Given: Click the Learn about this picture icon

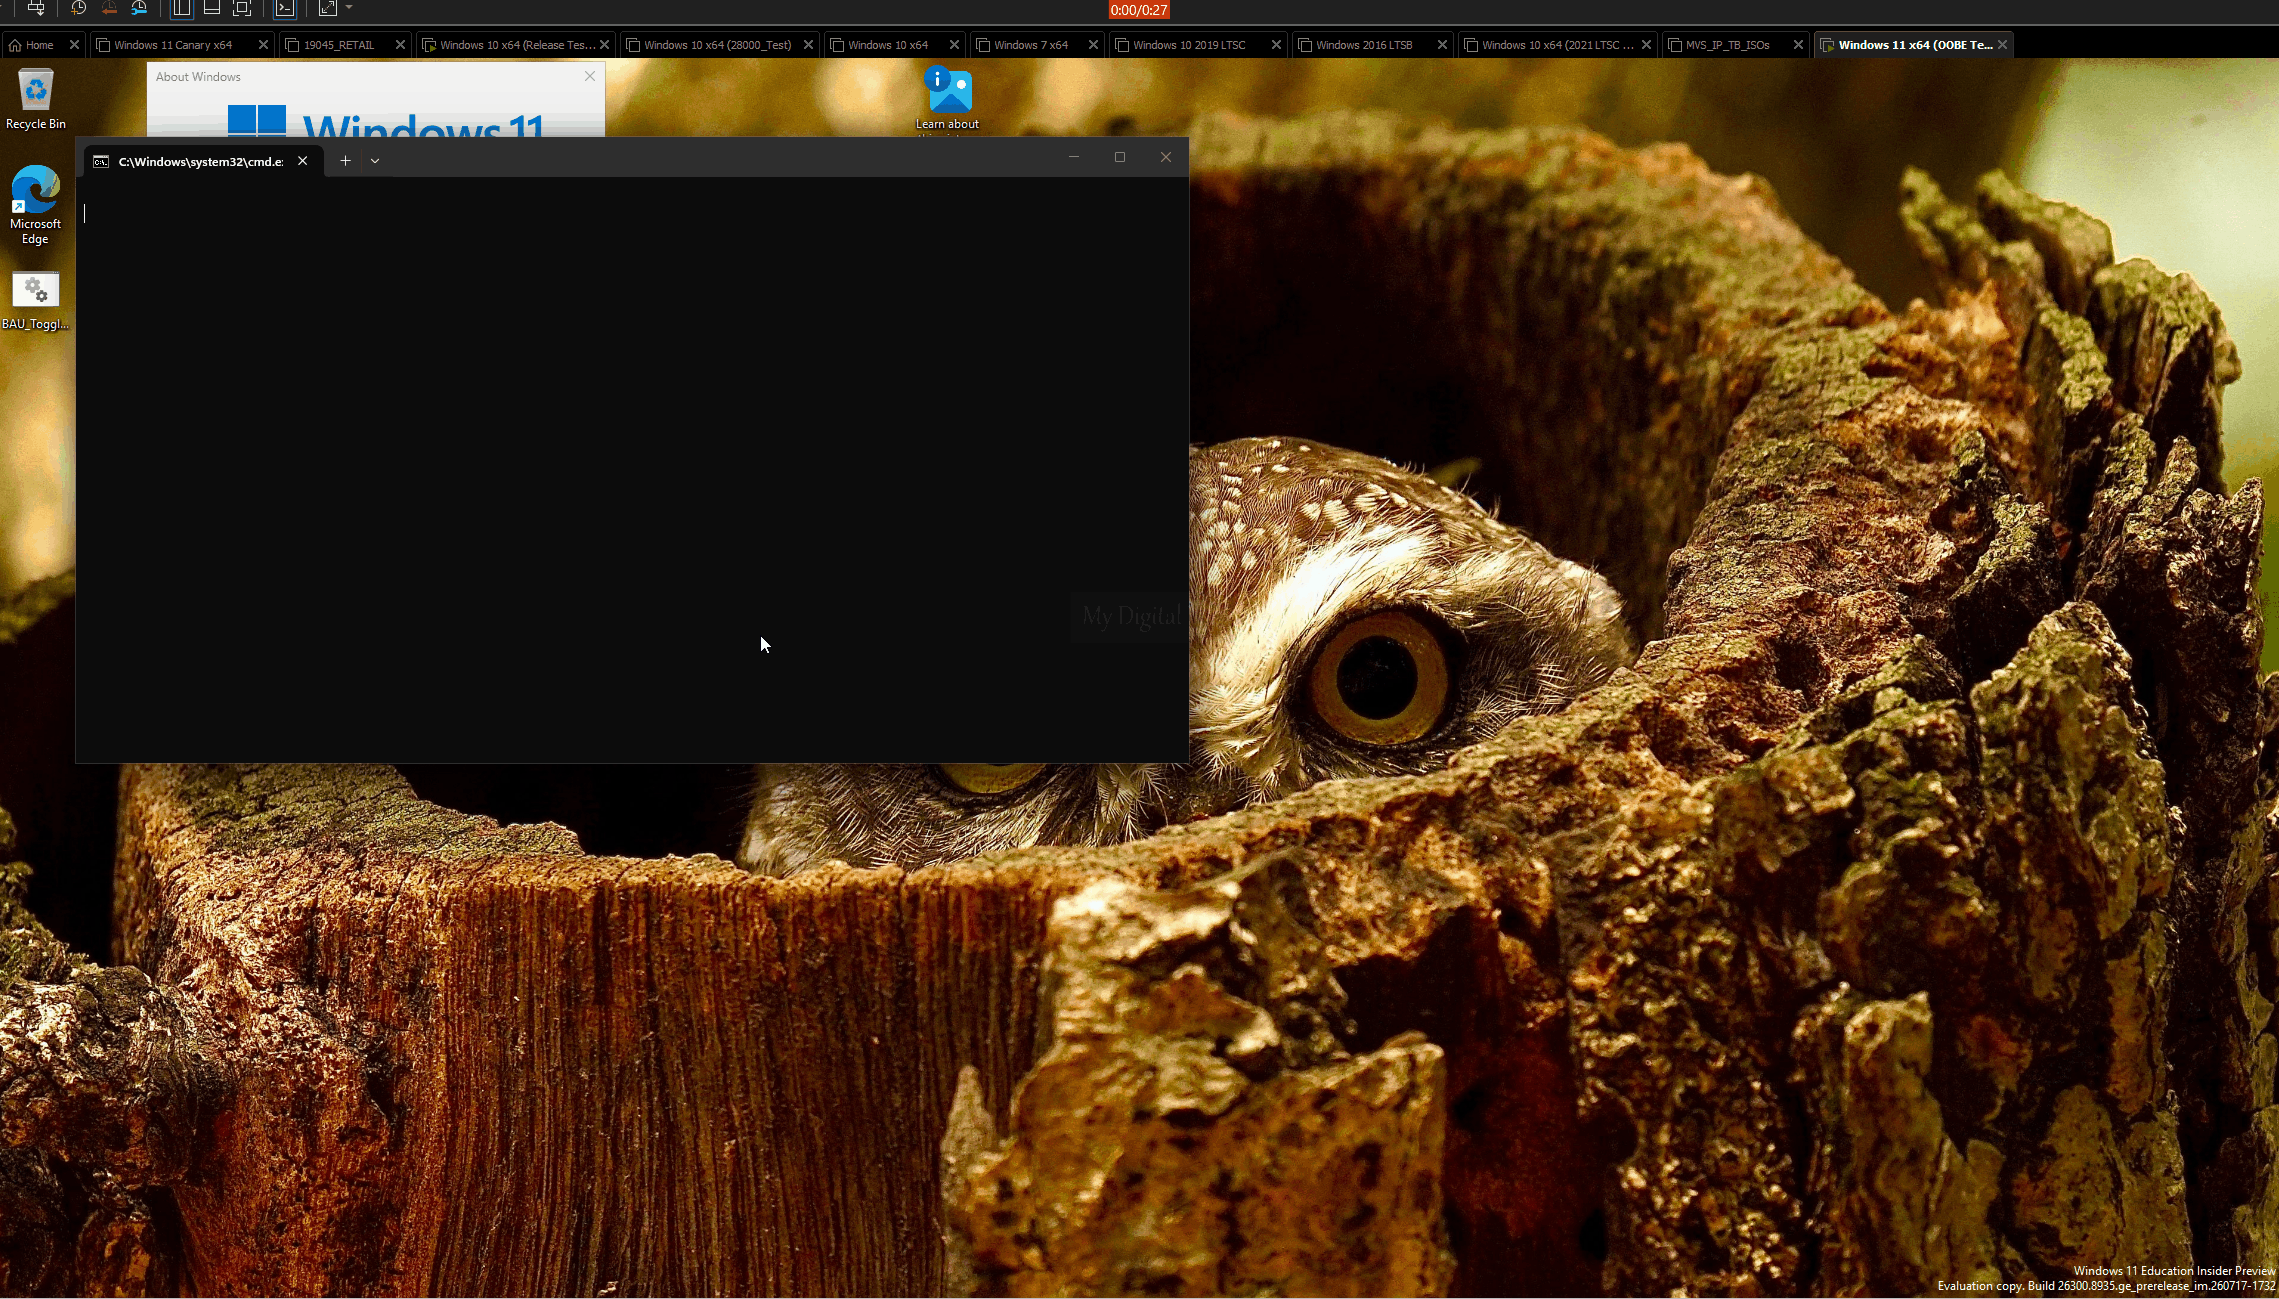Looking at the screenshot, I should point(947,100).
